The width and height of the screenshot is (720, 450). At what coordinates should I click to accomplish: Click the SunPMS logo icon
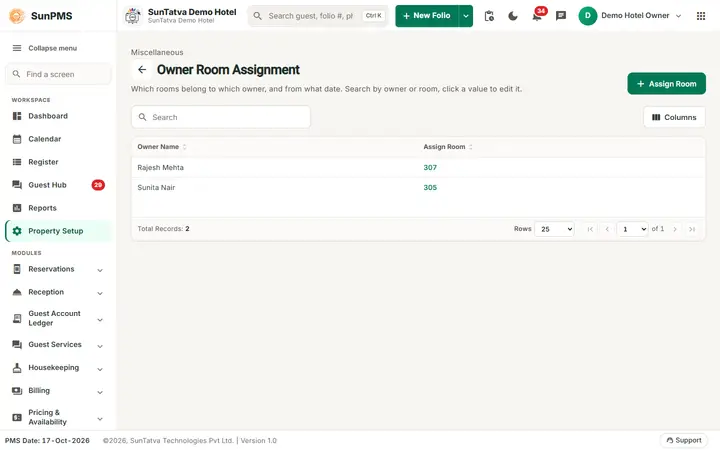tap(17, 16)
